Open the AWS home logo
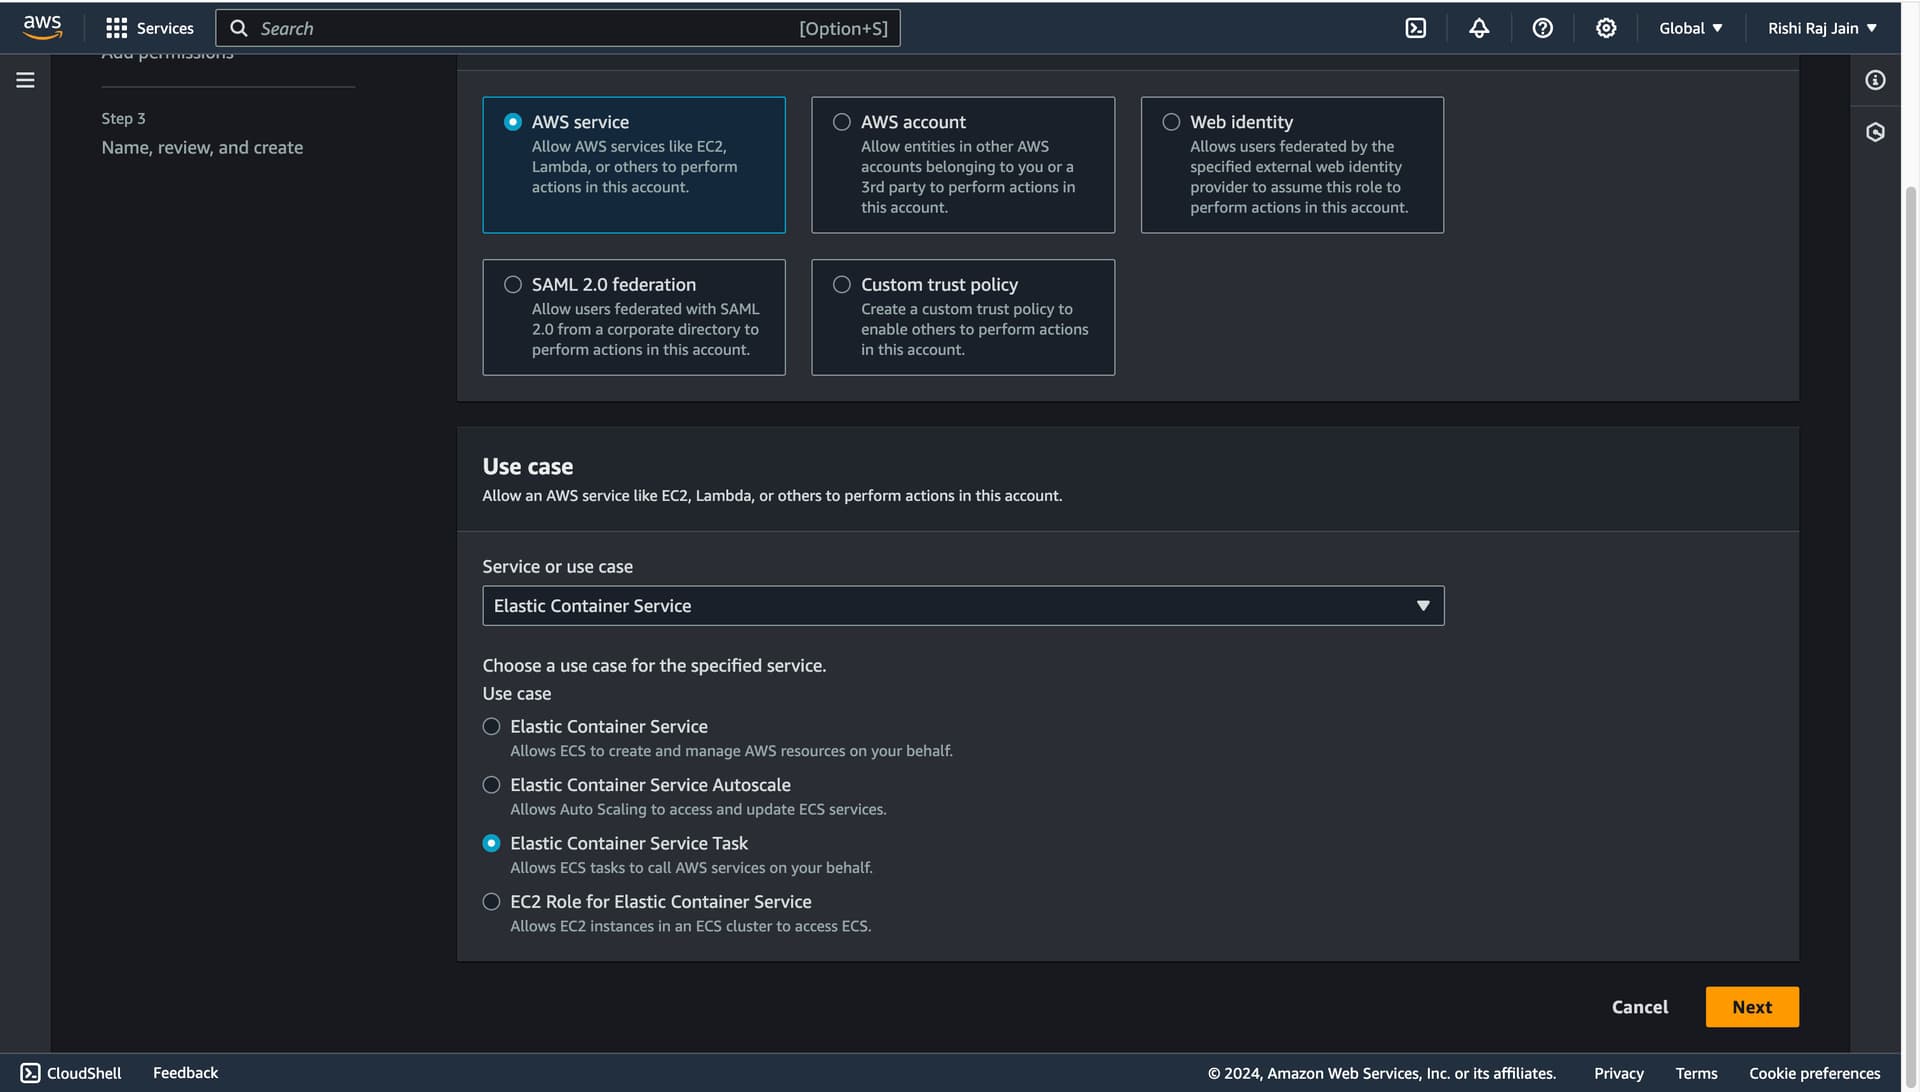This screenshot has width=1920, height=1092. pyautogui.click(x=42, y=27)
